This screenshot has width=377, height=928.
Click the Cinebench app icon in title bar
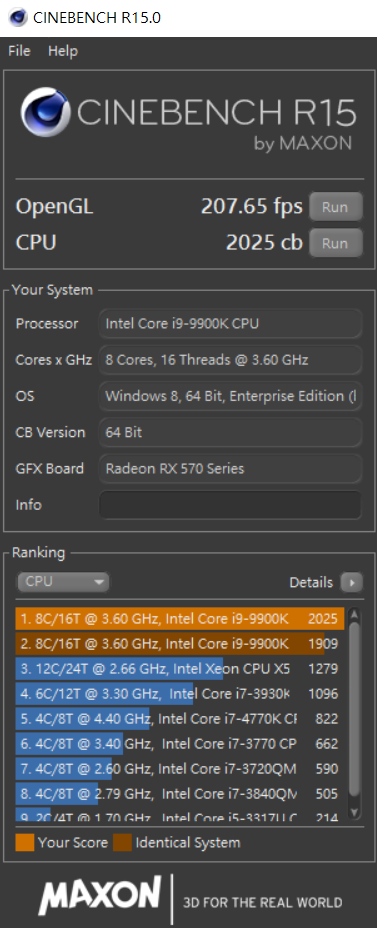pyautogui.click(x=18, y=18)
